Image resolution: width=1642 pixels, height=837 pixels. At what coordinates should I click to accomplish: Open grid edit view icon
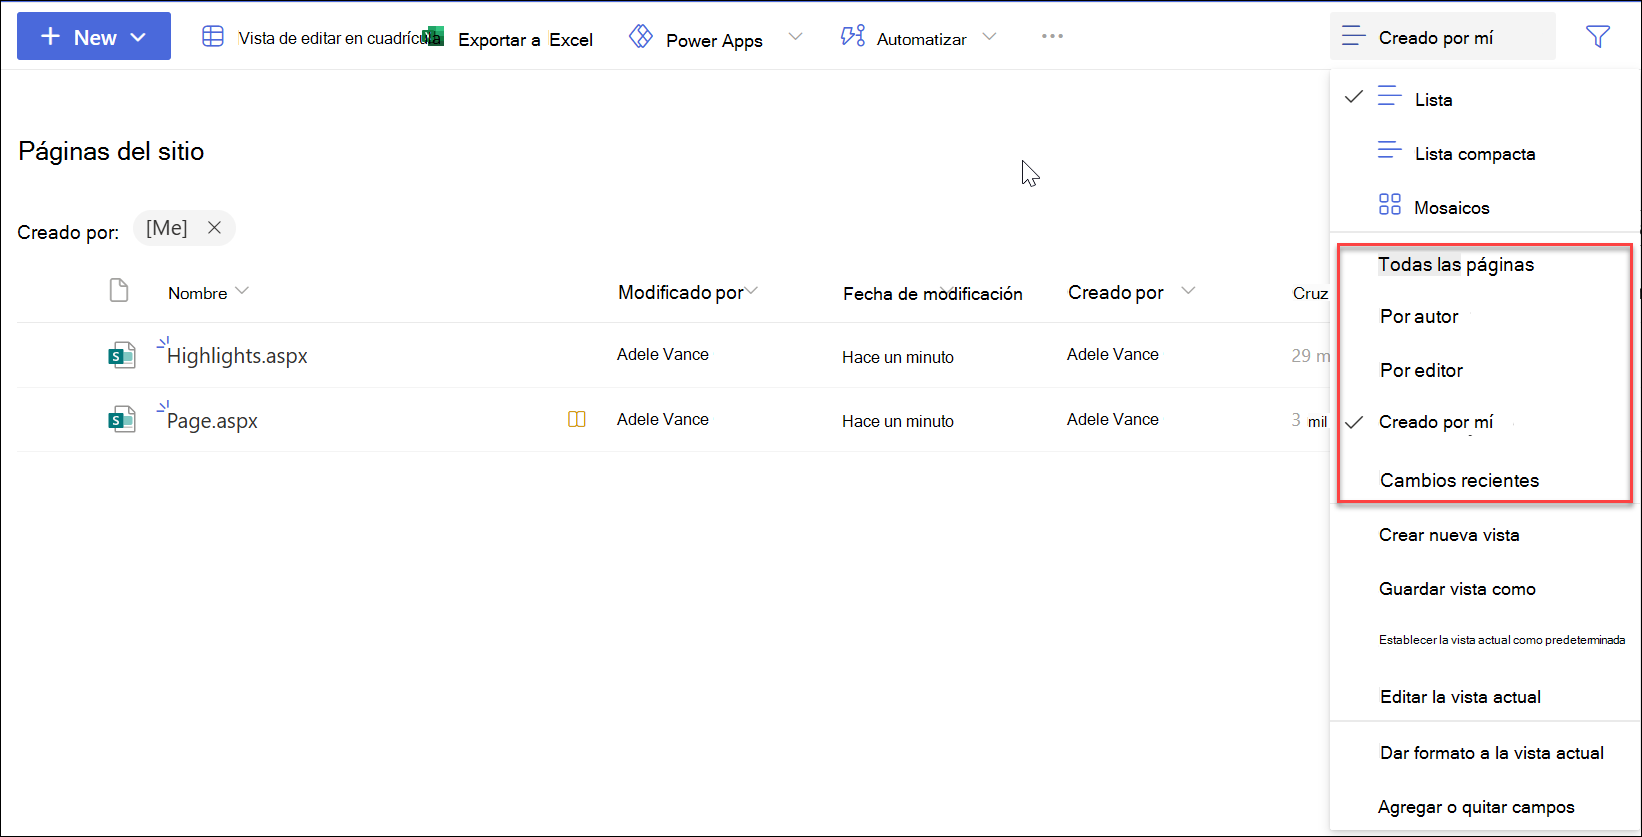[213, 37]
